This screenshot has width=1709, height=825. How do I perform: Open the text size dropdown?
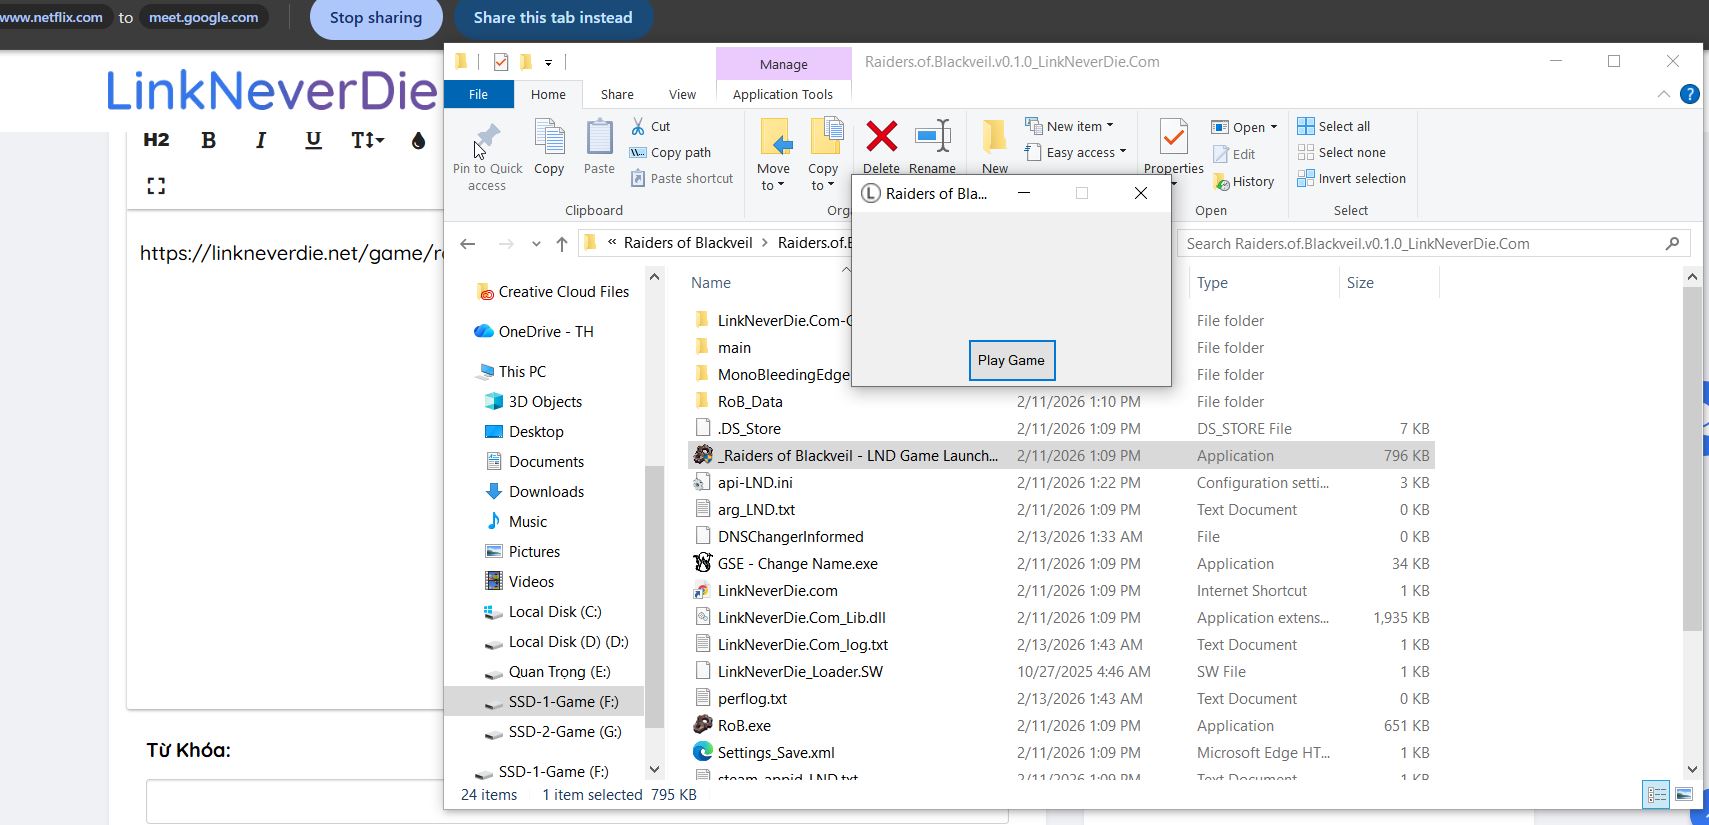point(367,140)
